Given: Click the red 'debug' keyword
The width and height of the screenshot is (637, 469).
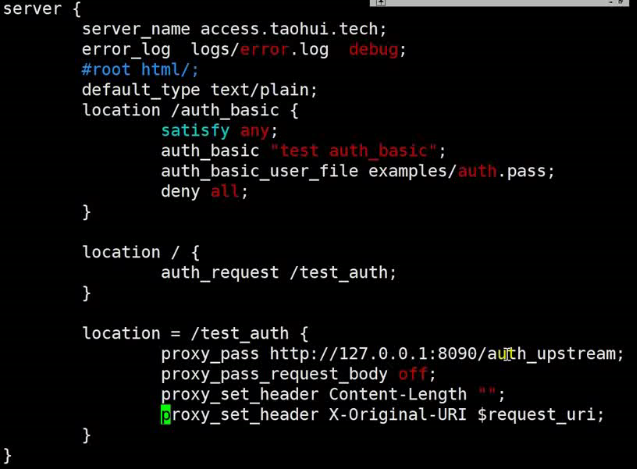Looking at the screenshot, I should pos(373,50).
